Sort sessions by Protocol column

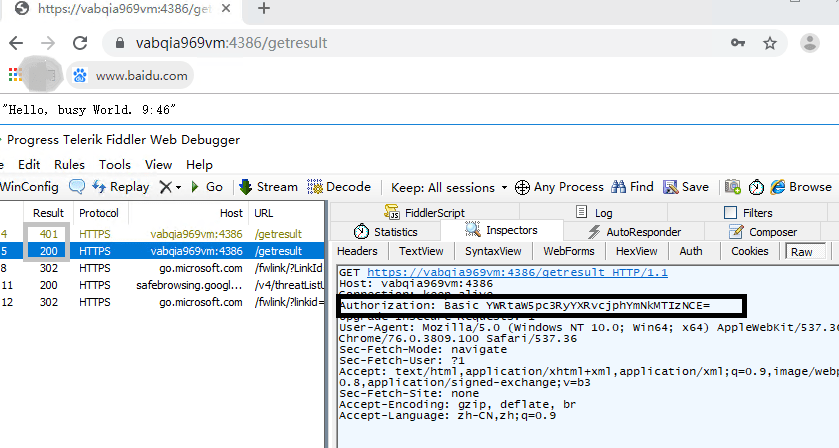(x=99, y=213)
